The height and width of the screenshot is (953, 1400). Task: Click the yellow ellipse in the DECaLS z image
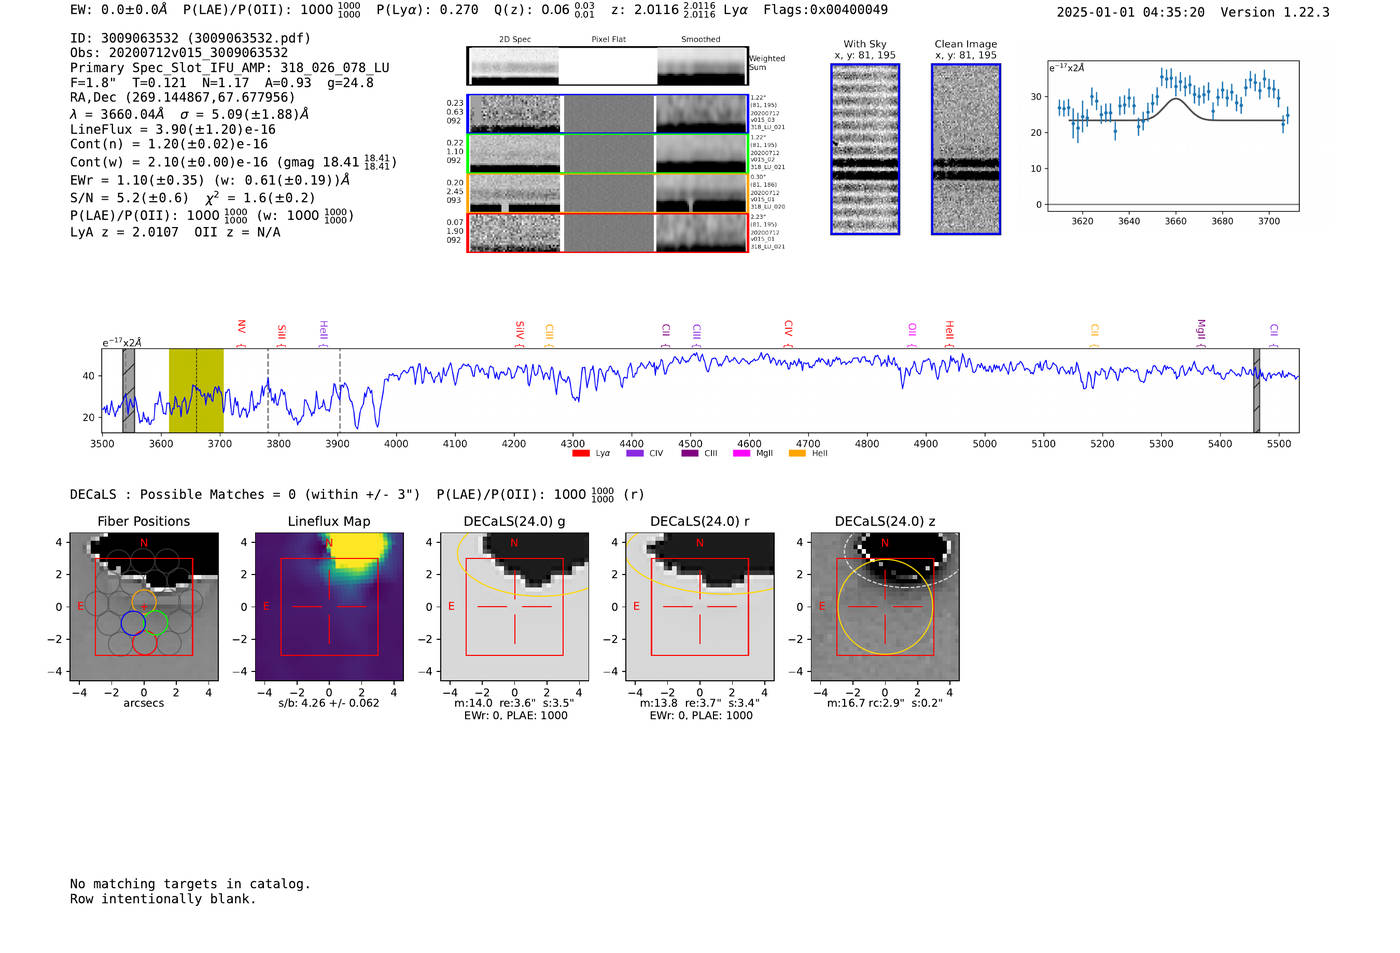click(x=885, y=607)
